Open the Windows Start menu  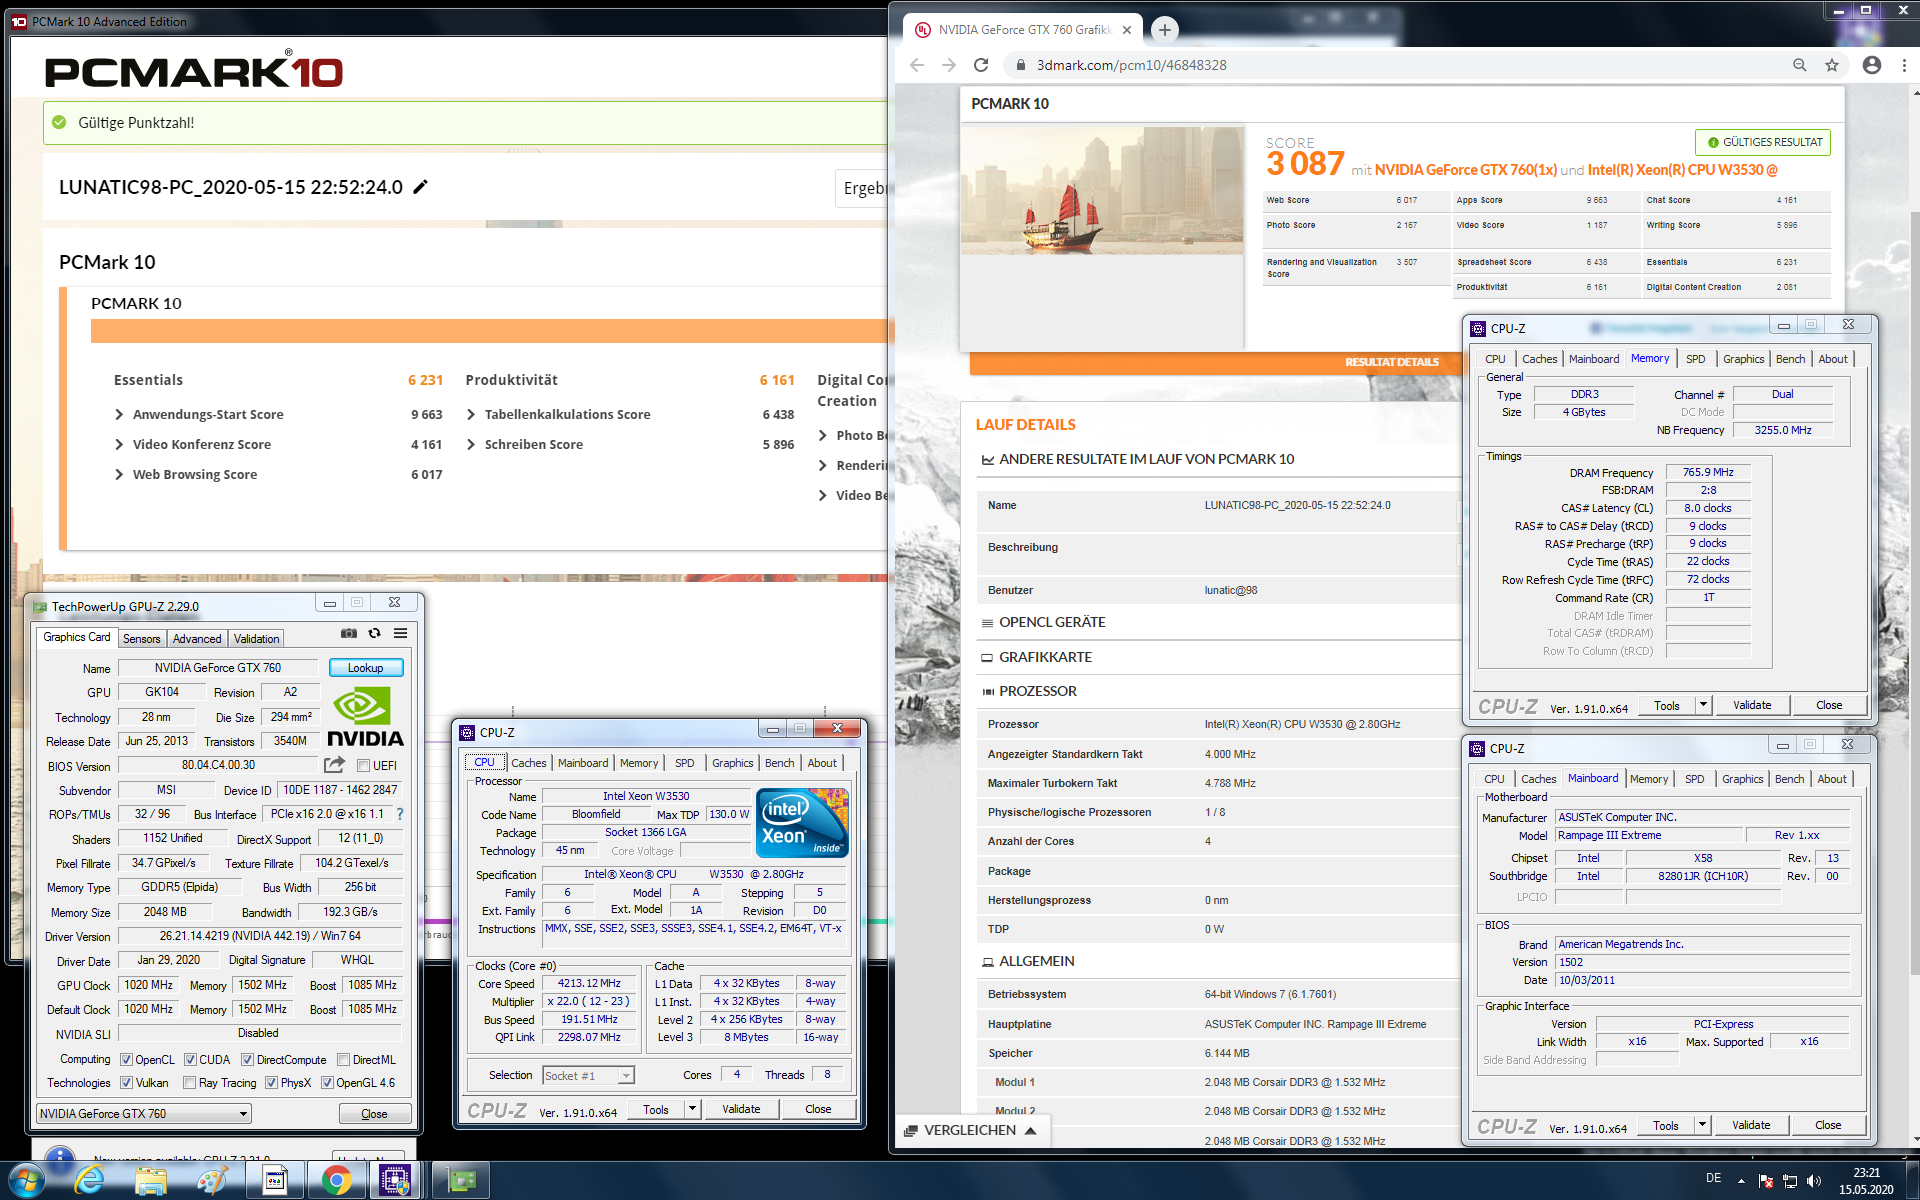(x=25, y=1181)
